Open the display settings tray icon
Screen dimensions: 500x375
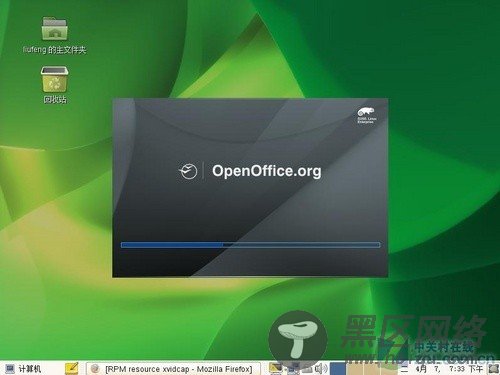(276, 368)
